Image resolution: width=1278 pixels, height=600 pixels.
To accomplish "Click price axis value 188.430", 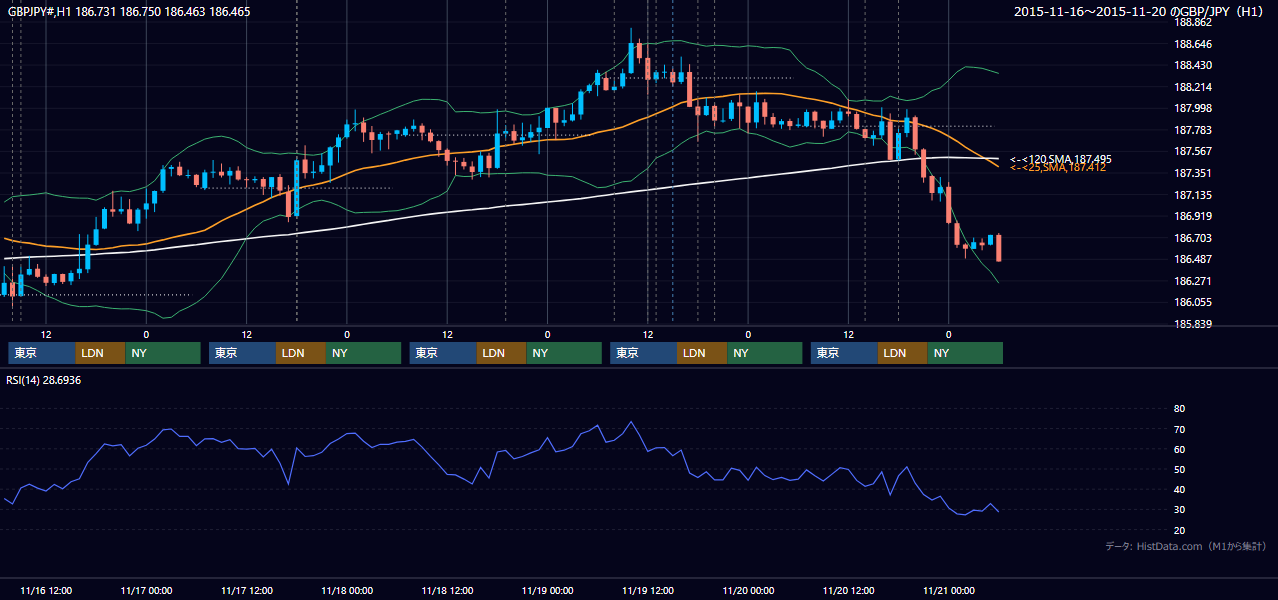I will (1193, 66).
